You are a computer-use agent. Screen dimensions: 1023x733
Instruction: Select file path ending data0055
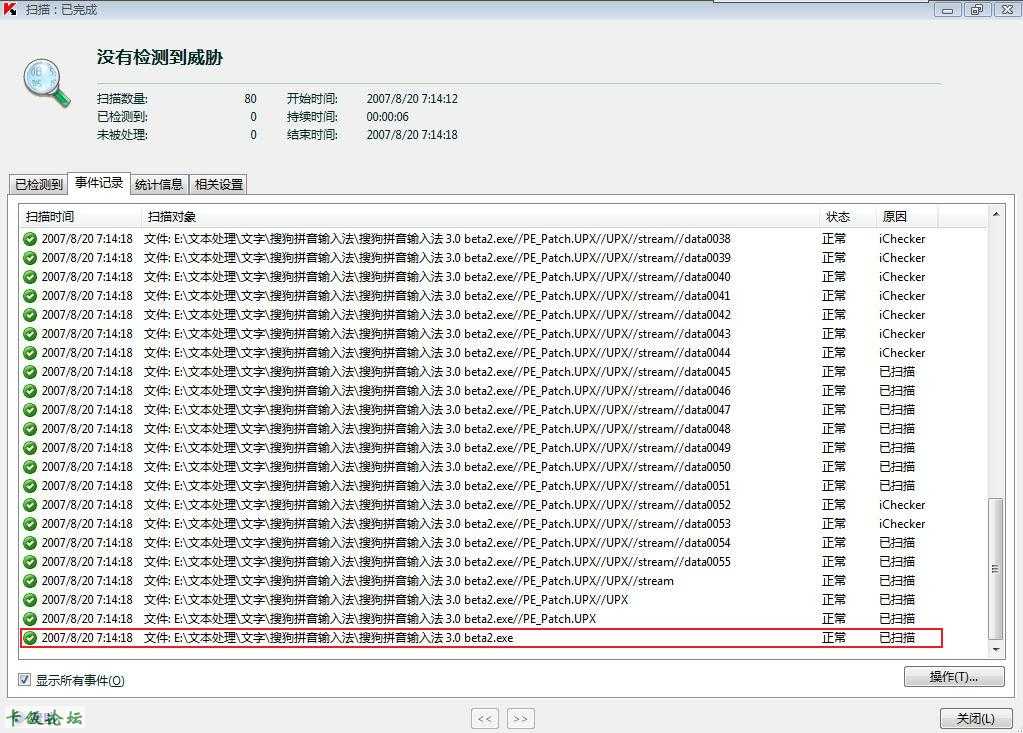[437, 562]
